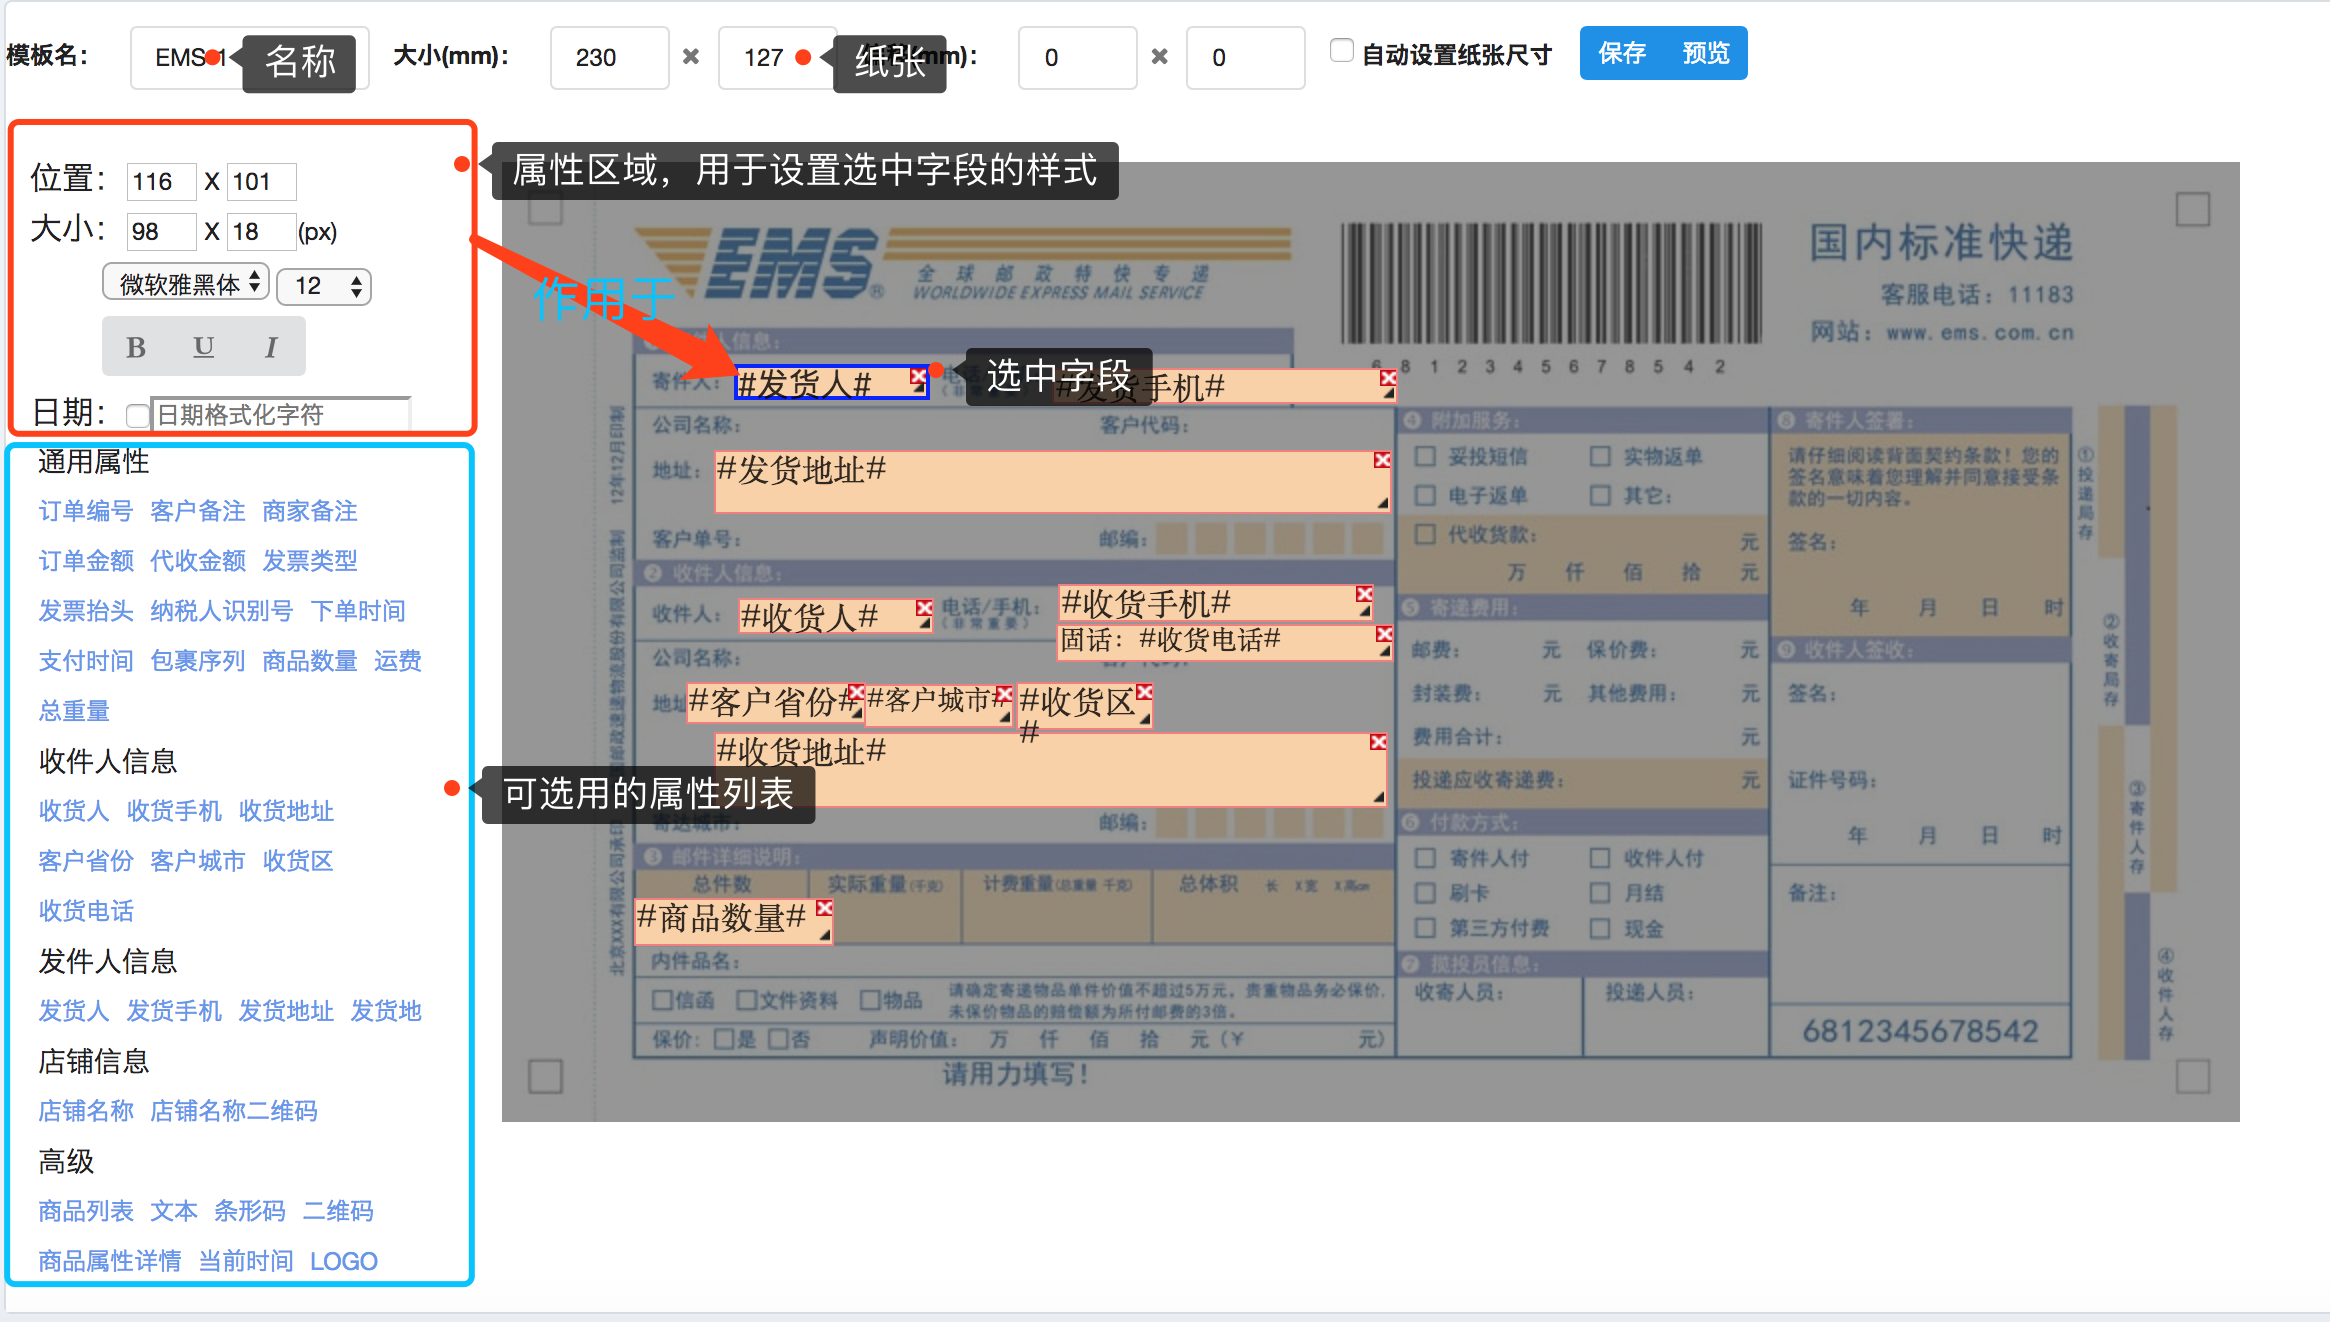Add 商家备注 attribute
The height and width of the screenshot is (1322, 2330).
tap(310, 511)
